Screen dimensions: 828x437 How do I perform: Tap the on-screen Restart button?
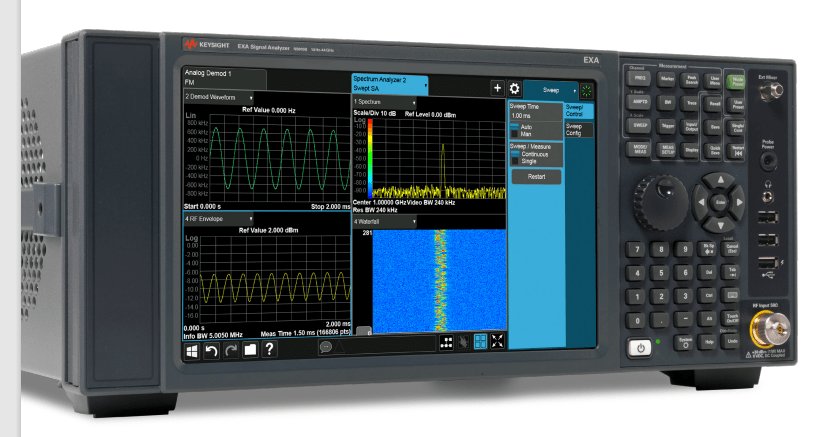[537, 177]
